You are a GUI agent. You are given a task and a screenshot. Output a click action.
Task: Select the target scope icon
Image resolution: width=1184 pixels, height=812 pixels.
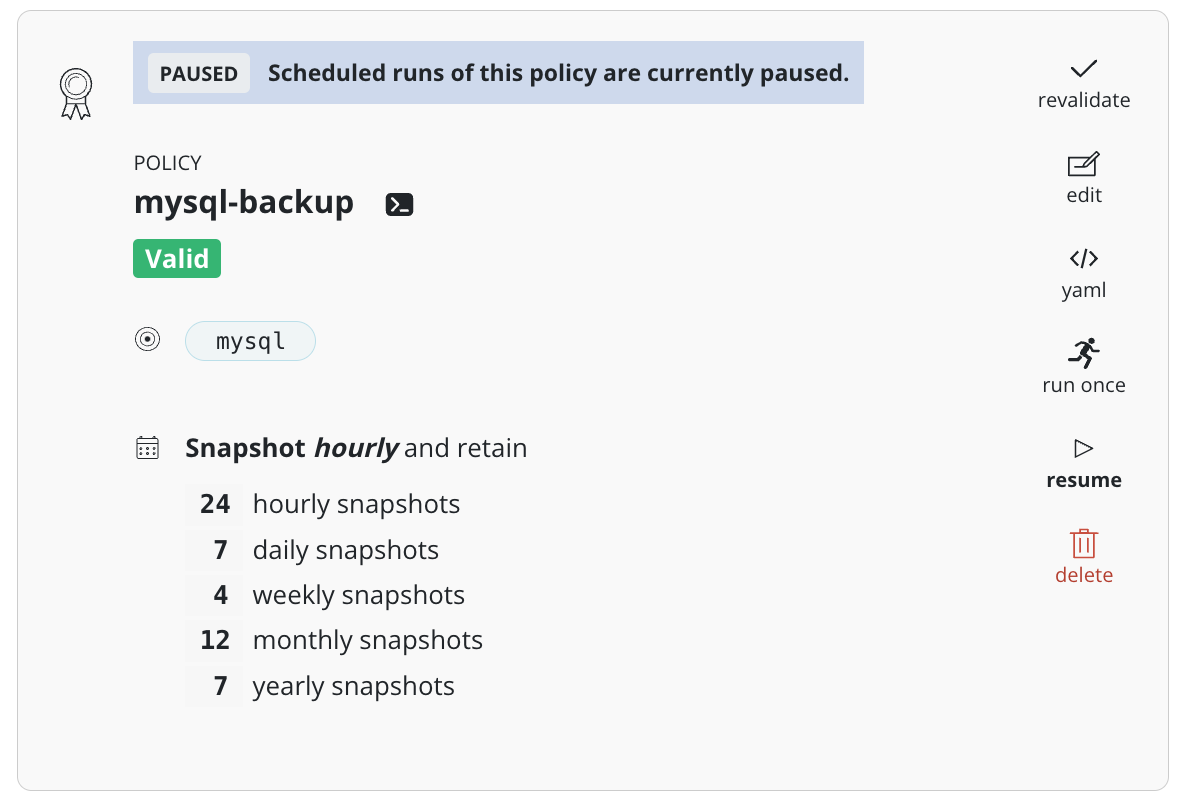coord(147,339)
